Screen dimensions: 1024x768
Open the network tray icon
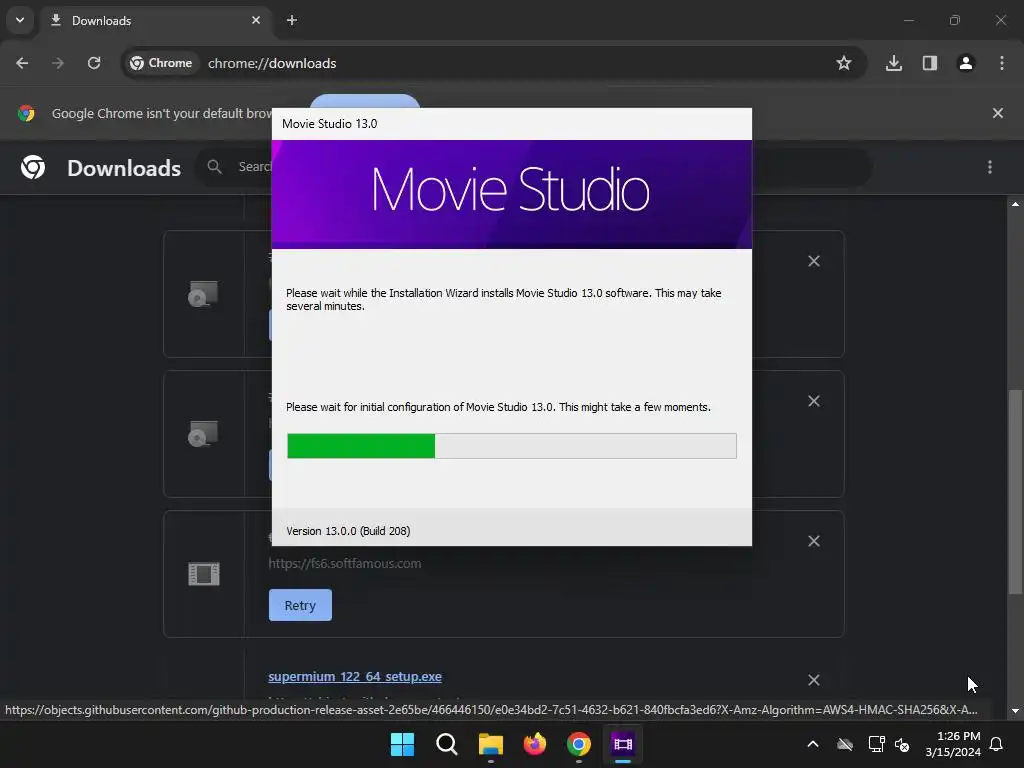(x=876, y=744)
